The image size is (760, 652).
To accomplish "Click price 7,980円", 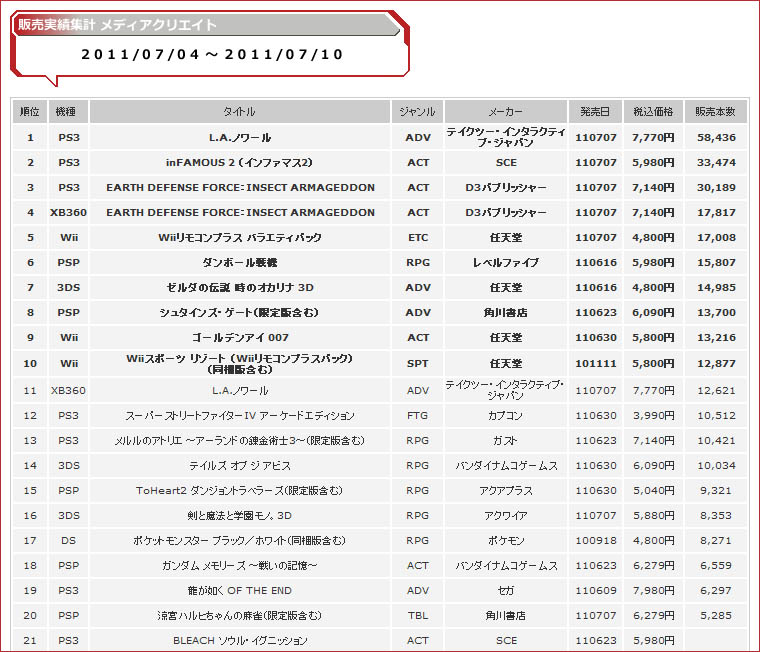I will coord(653,590).
